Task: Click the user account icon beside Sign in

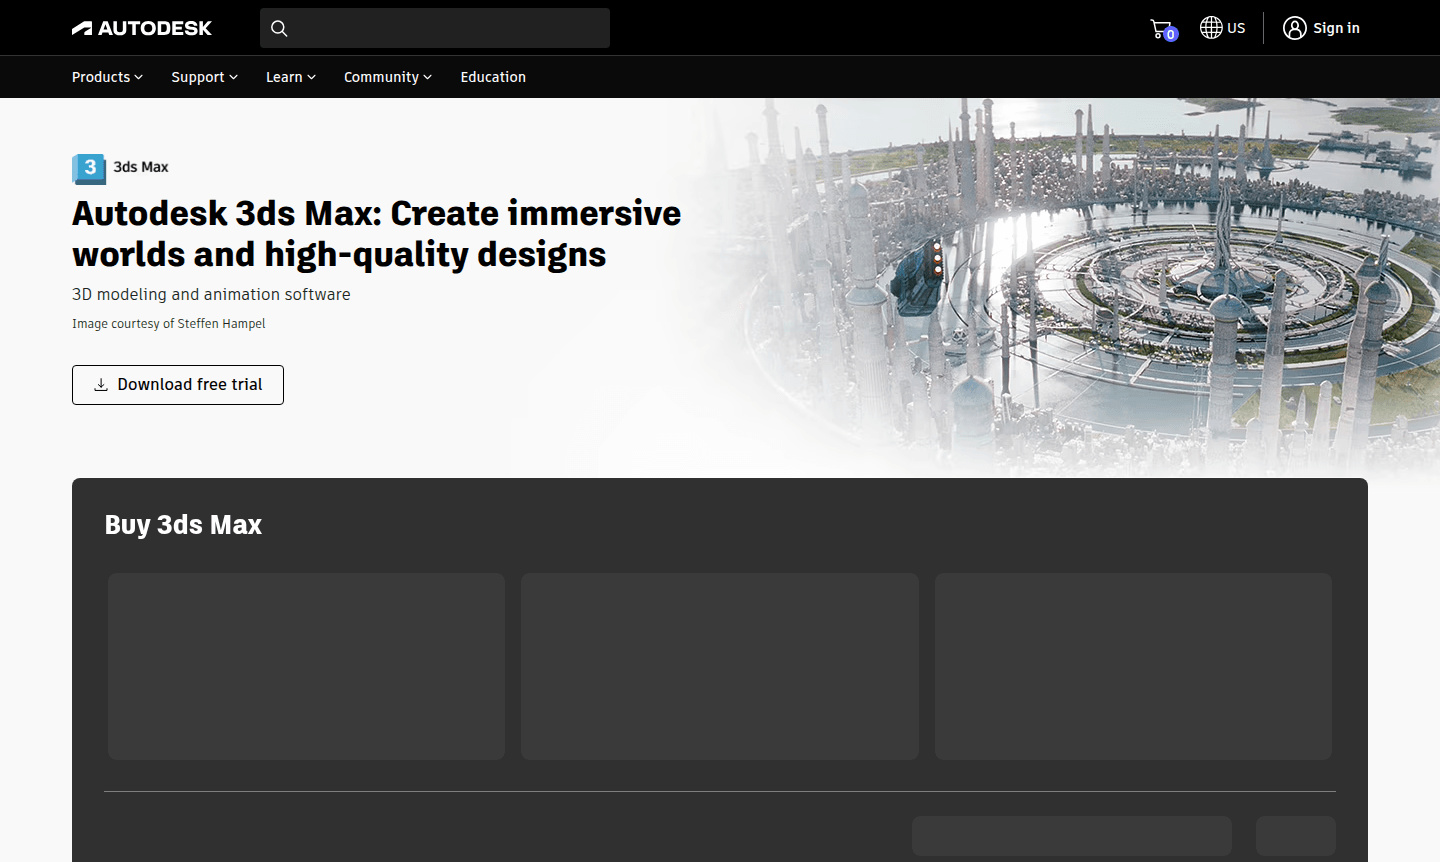Action: 1294,27
